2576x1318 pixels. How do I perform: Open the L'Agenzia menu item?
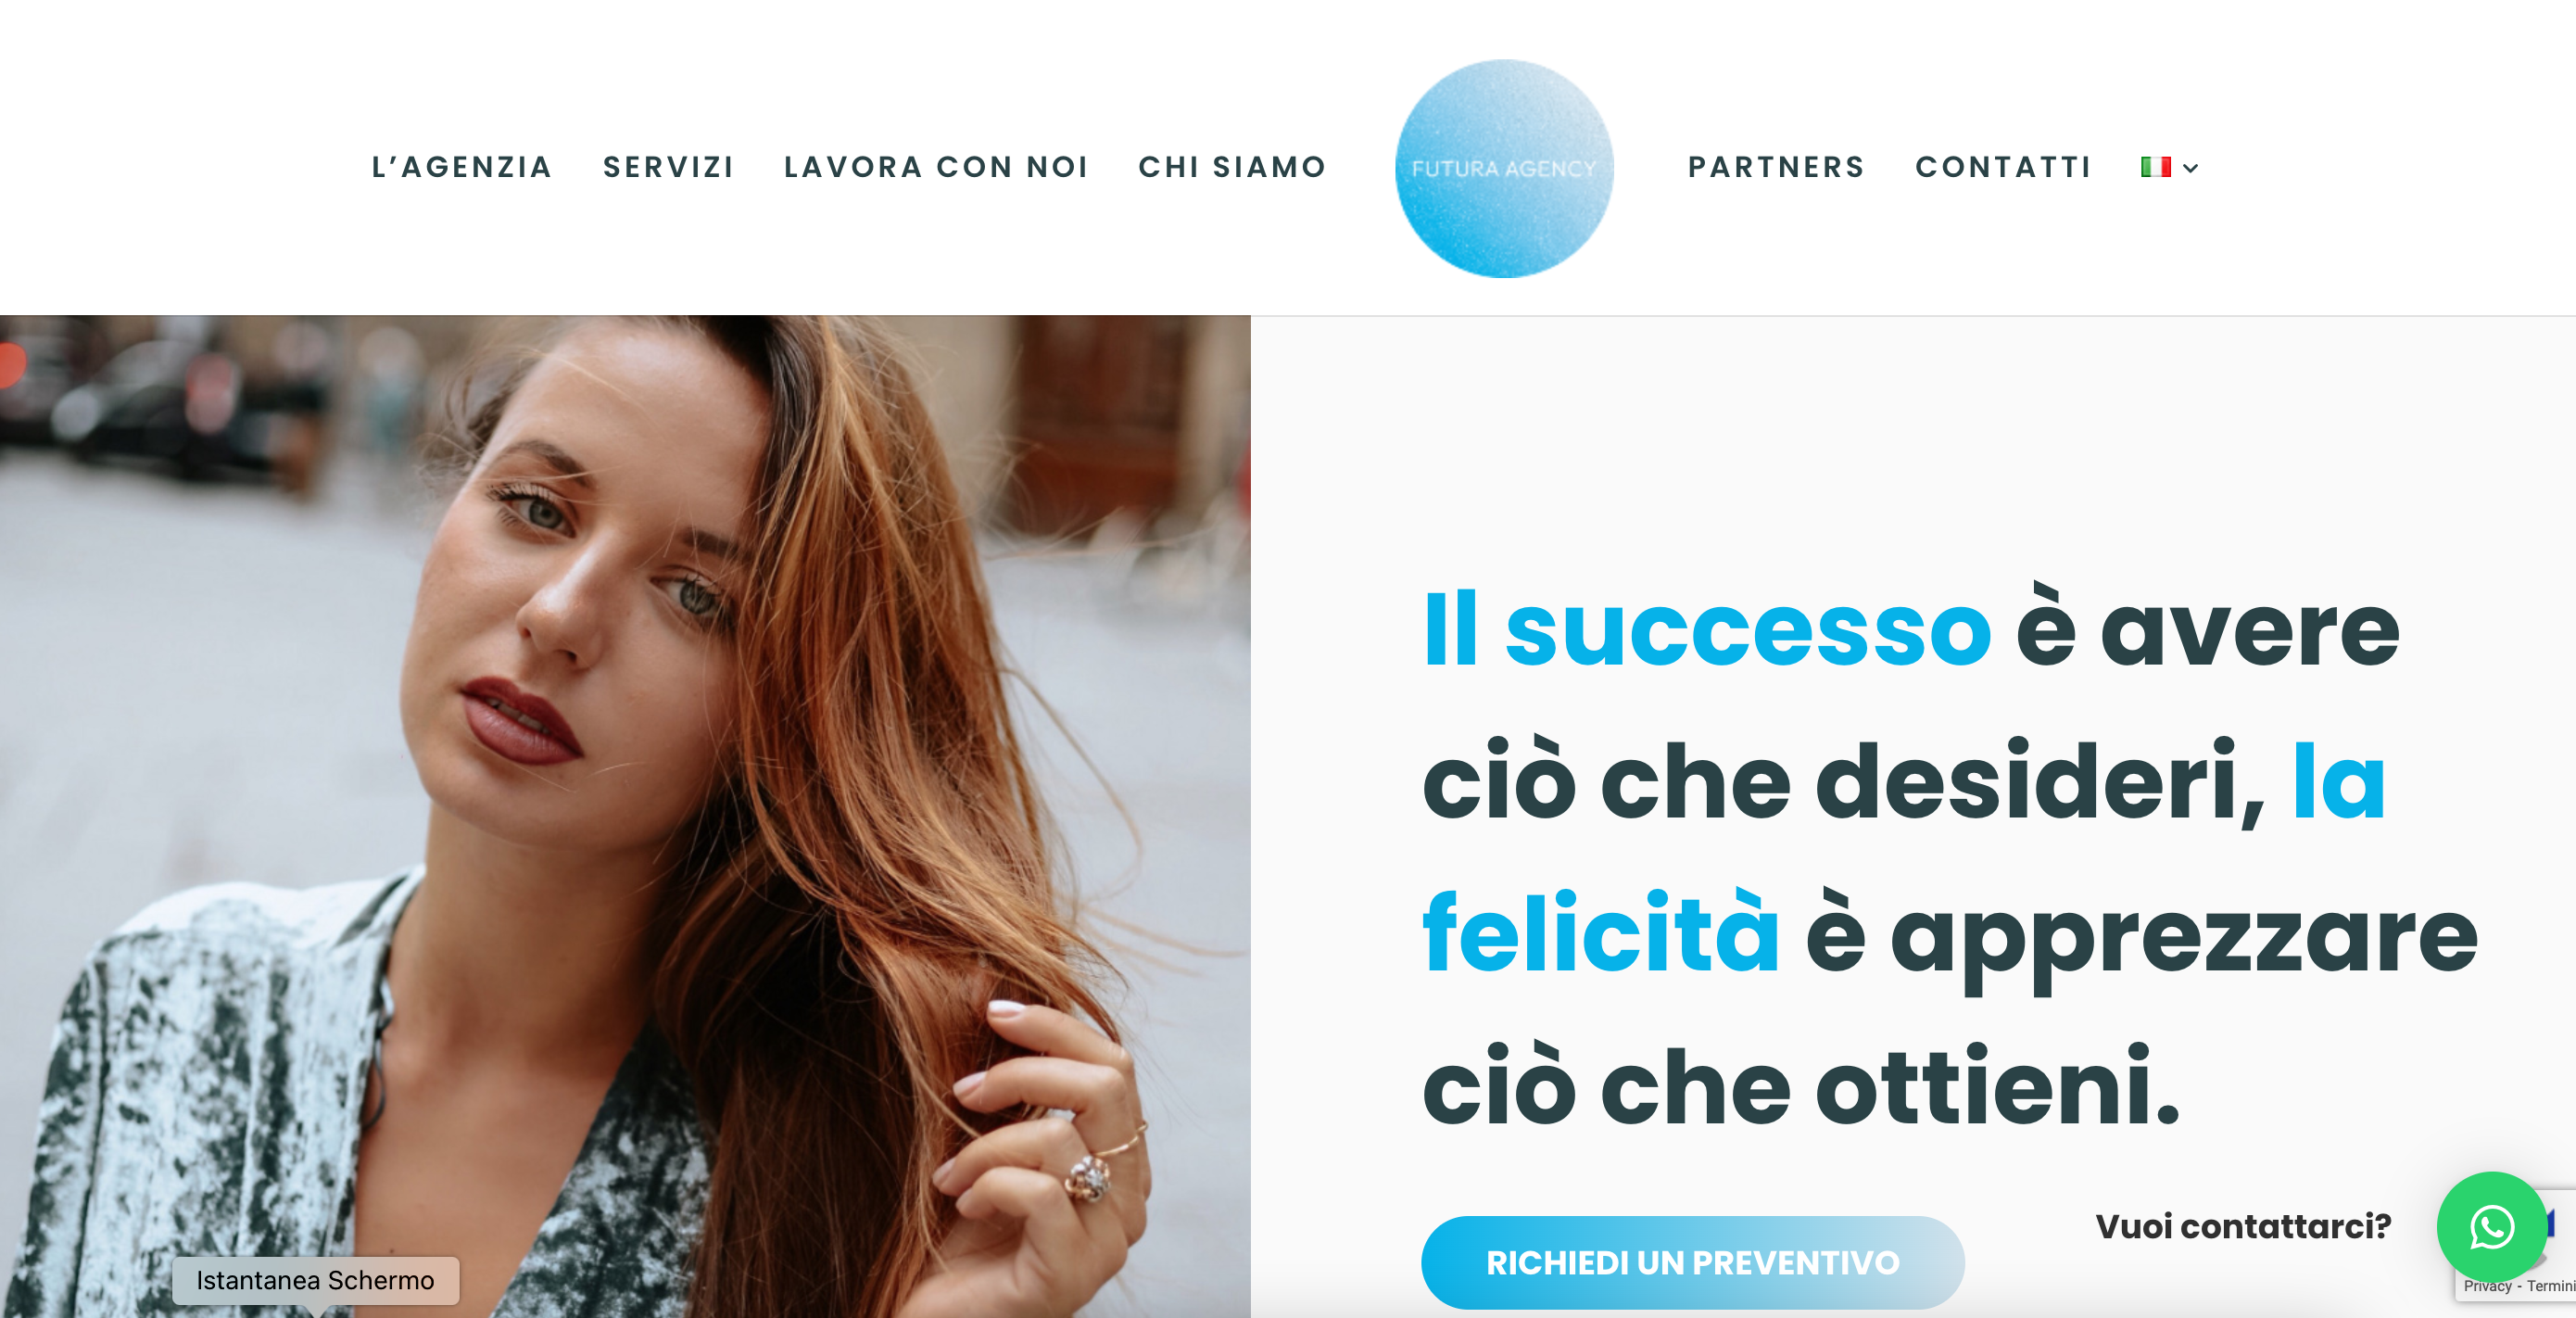462,167
